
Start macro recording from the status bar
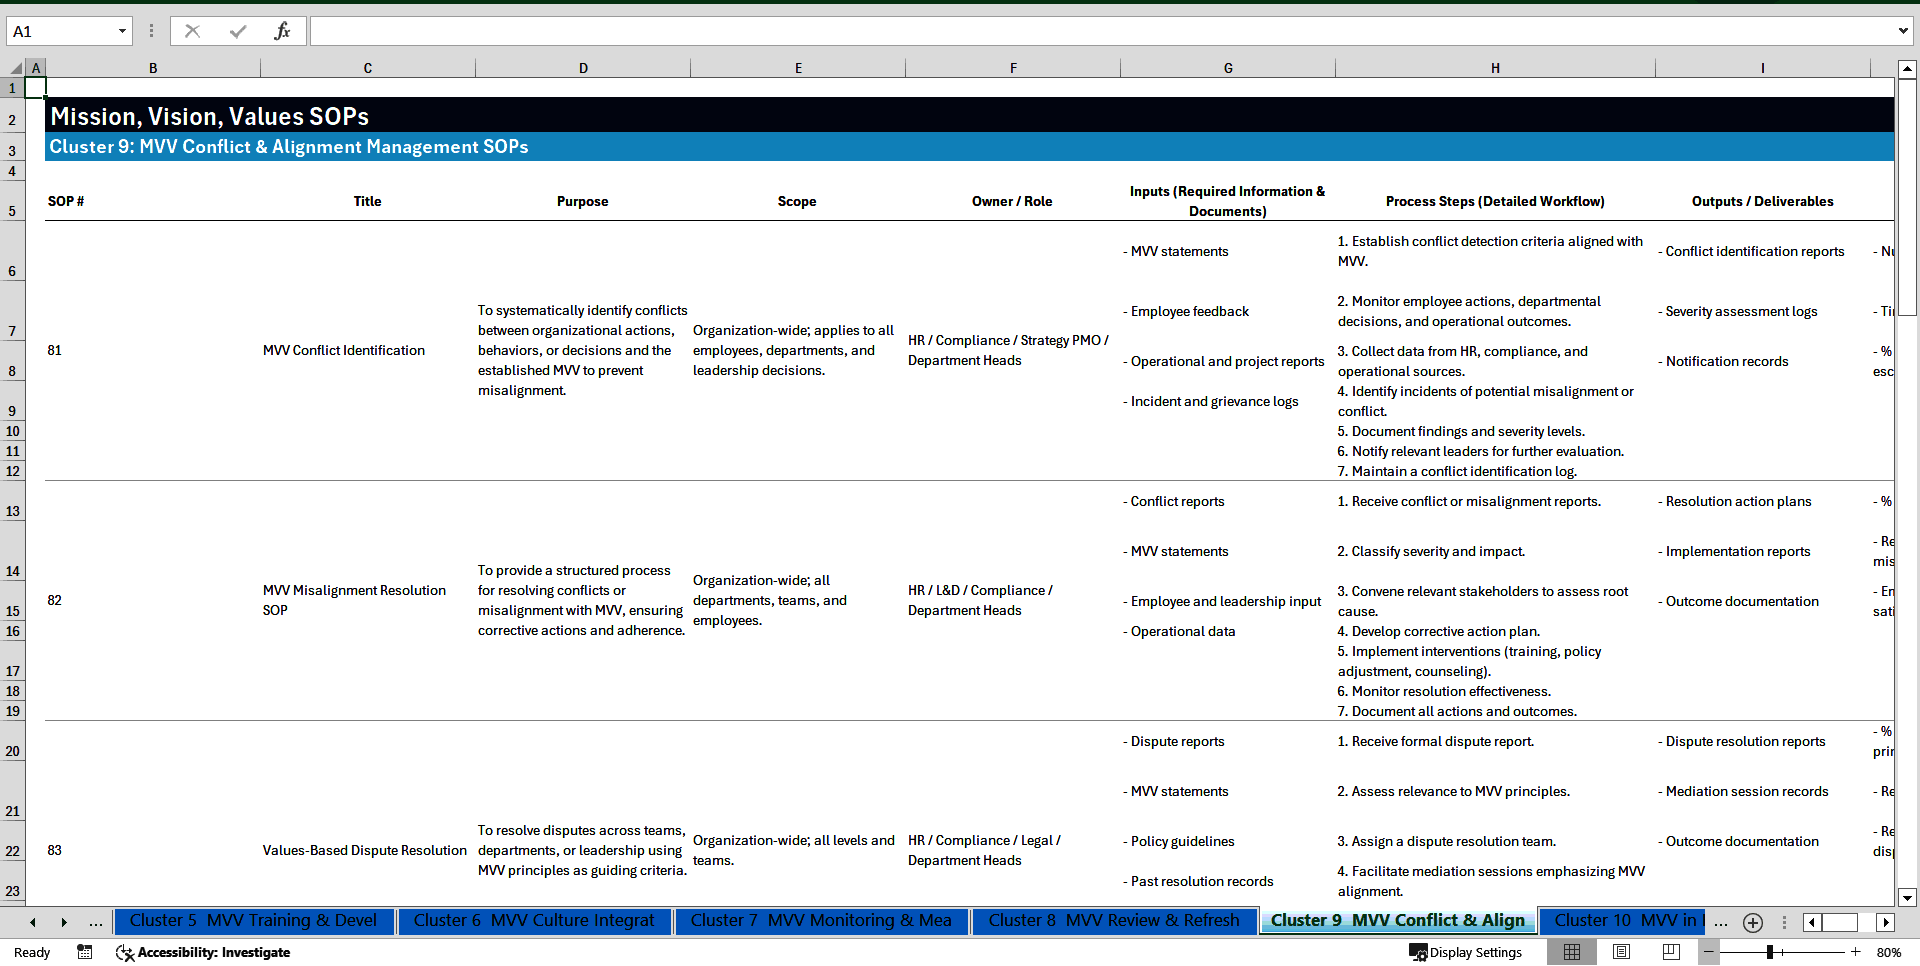[x=85, y=952]
